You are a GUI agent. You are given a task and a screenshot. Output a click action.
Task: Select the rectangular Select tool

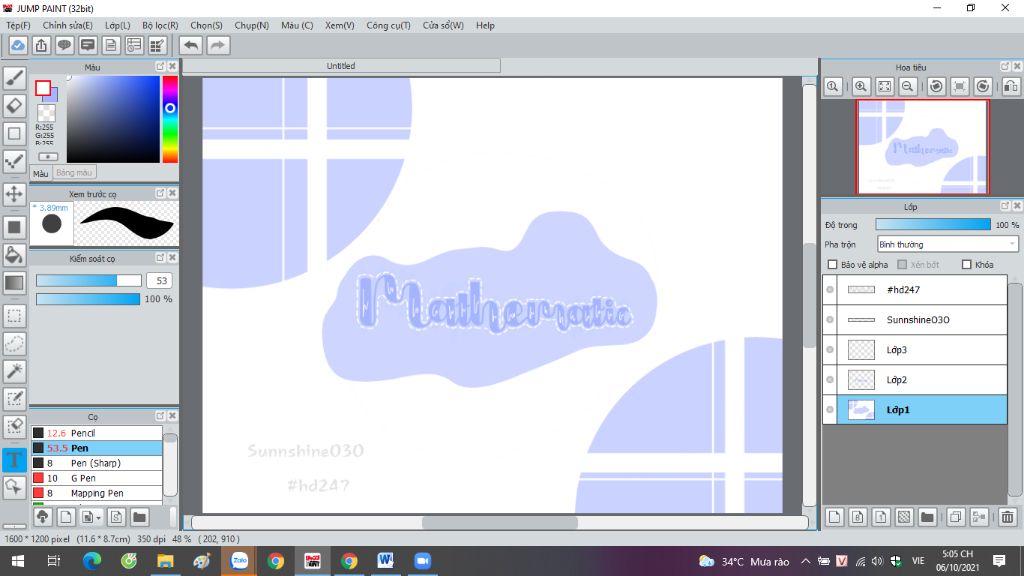(x=14, y=316)
